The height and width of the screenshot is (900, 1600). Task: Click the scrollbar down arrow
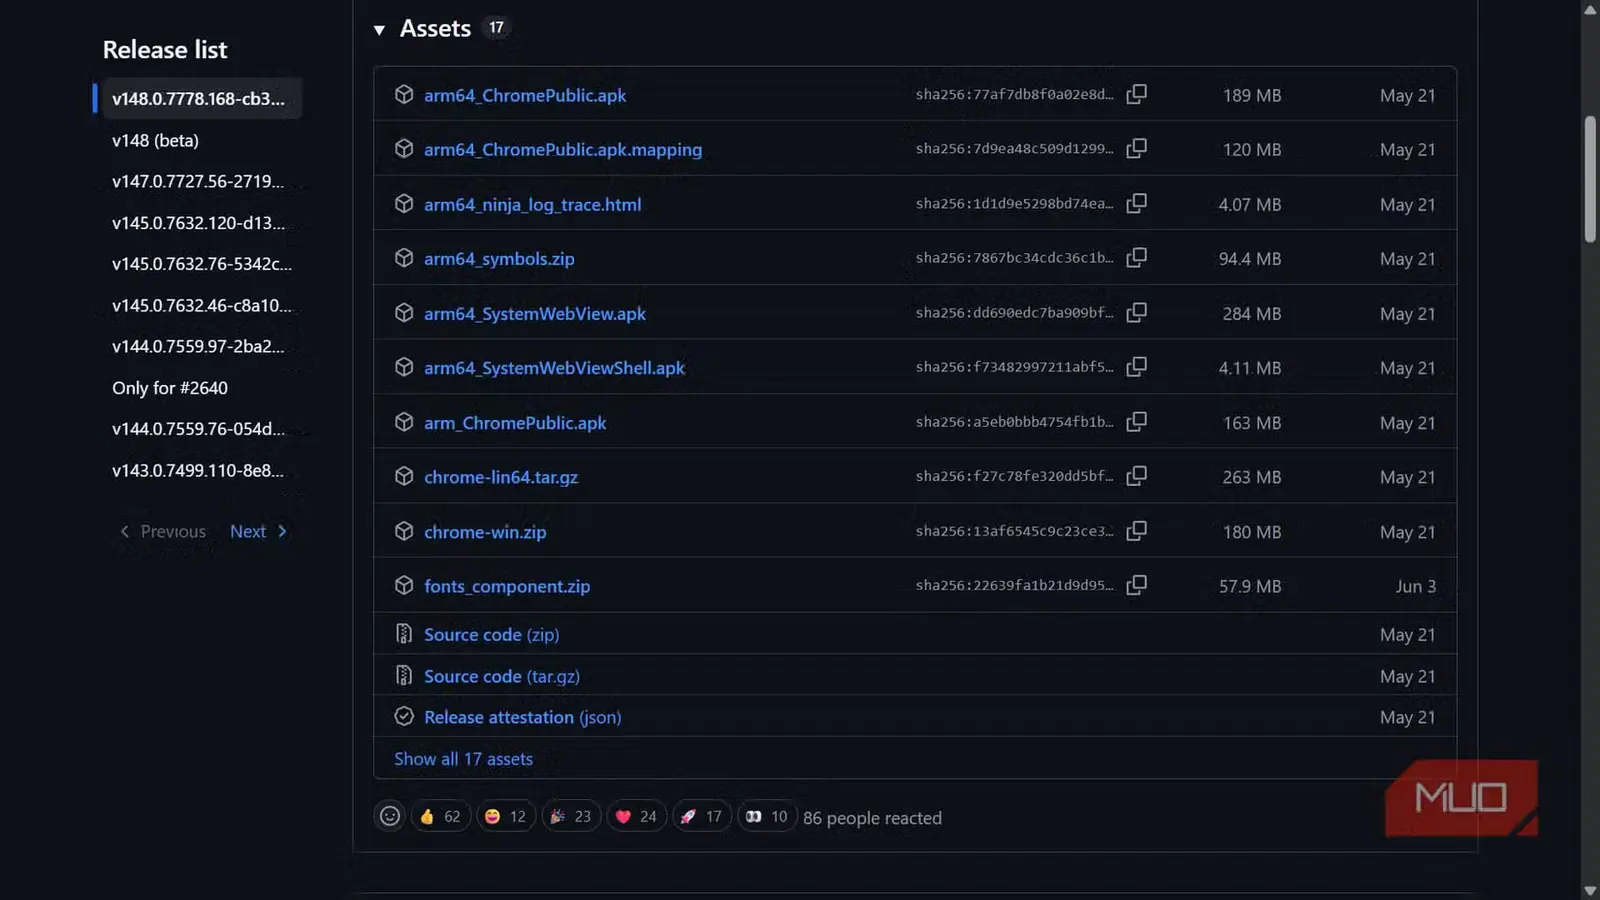pyautogui.click(x=1590, y=890)
